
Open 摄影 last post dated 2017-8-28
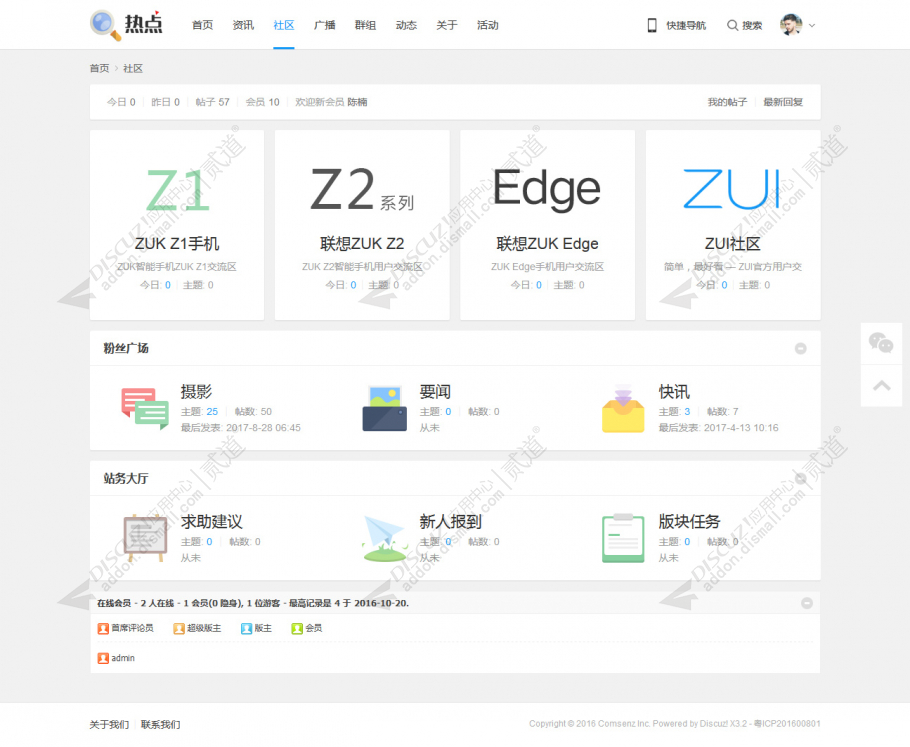point(263,428)
